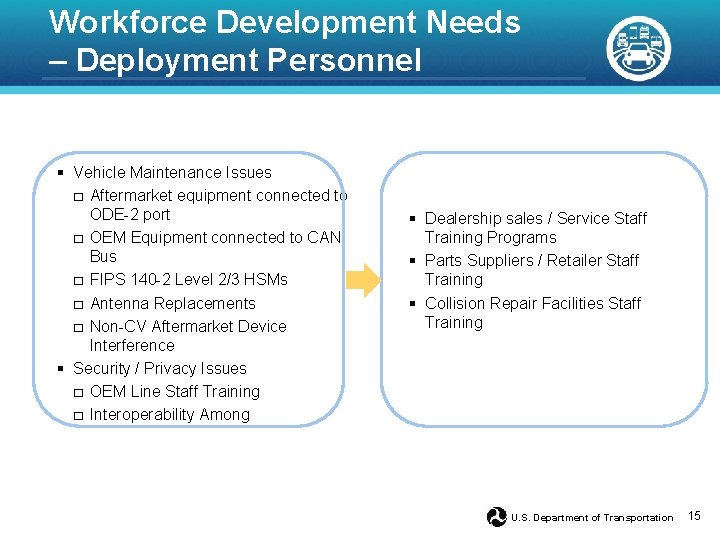Click 'Collision Repair Facilities Staff Training'

coord(533,313)
